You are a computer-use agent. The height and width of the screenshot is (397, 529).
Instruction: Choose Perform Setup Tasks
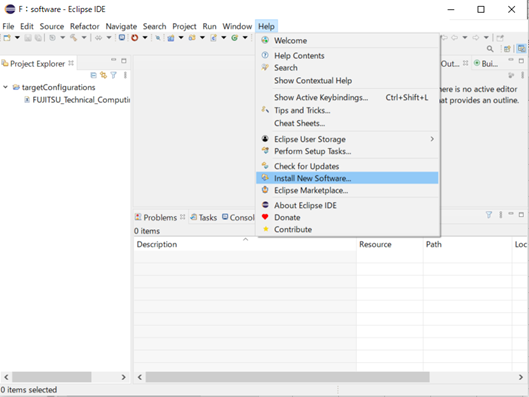pyautogui.click(x=347, y=151)
